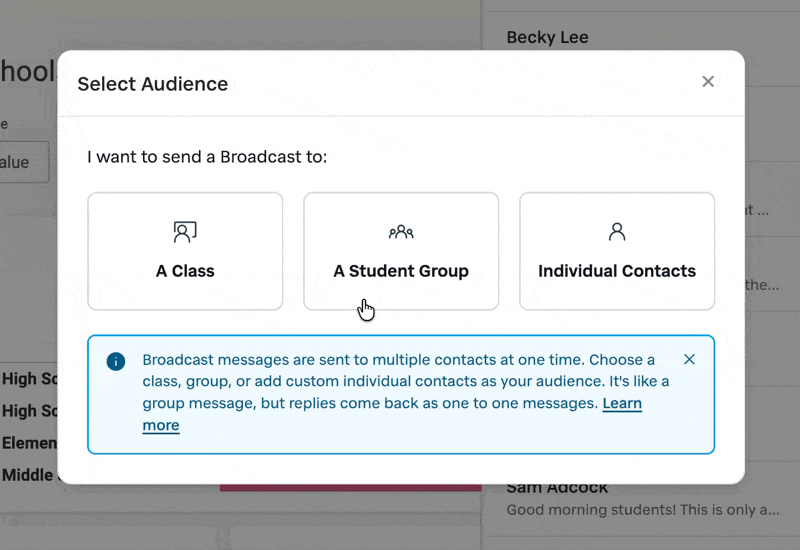
Task: Click the 'I want to send a Broadcast to:' text
Action: (207, 157)
